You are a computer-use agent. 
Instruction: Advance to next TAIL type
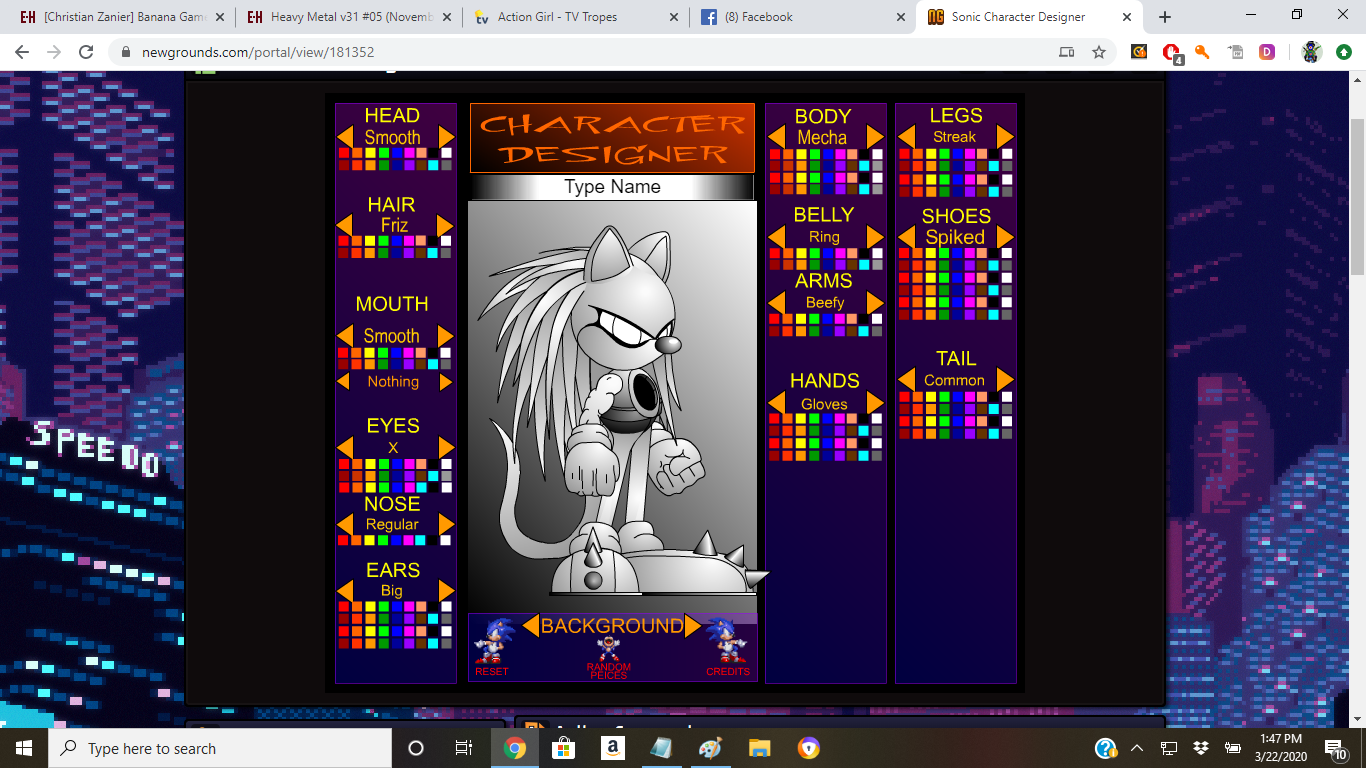[x=1005, y=380]
